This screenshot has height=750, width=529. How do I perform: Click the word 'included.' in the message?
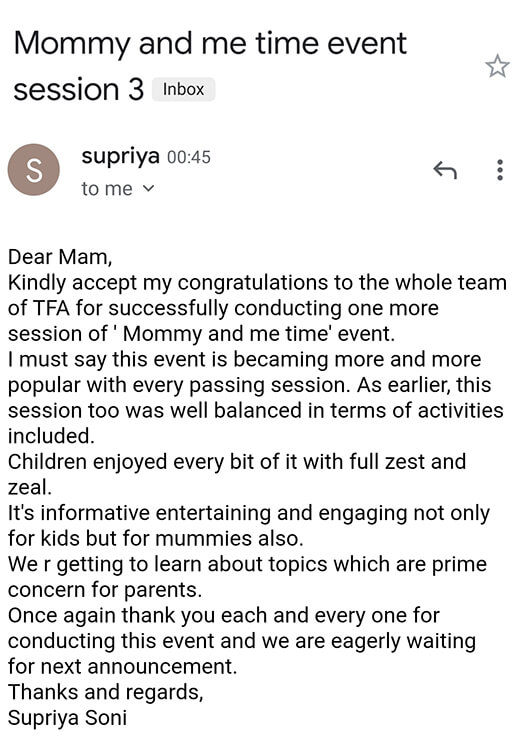52,436
